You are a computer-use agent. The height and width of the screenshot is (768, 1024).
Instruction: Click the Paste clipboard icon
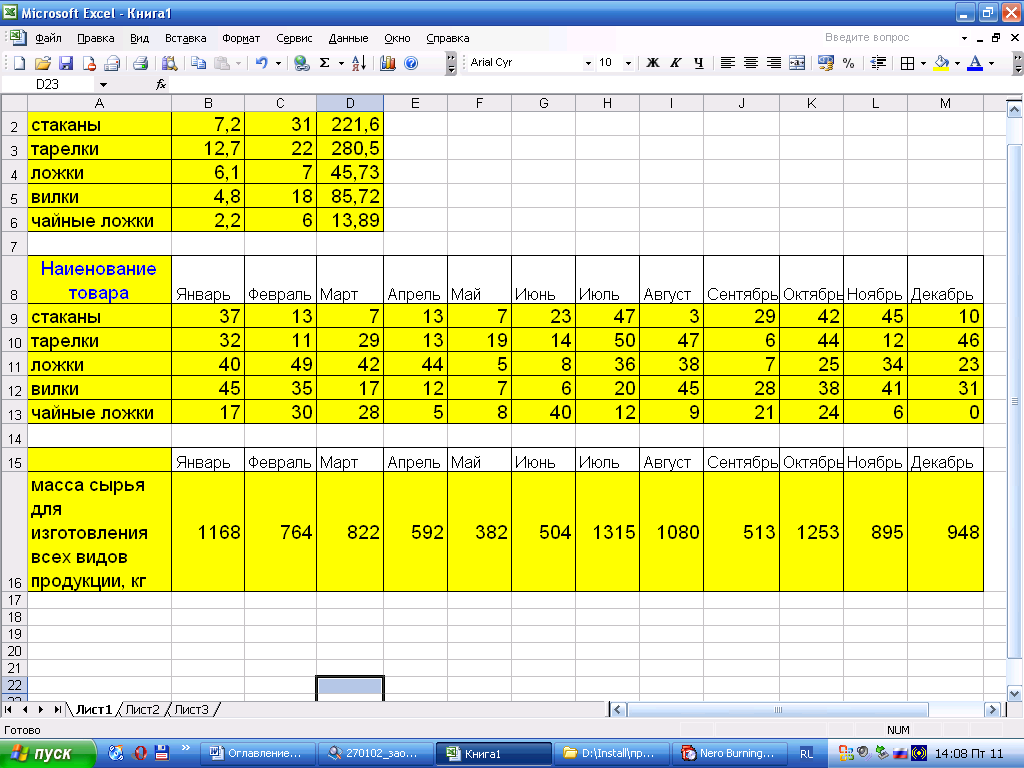[x=223, y=63]
